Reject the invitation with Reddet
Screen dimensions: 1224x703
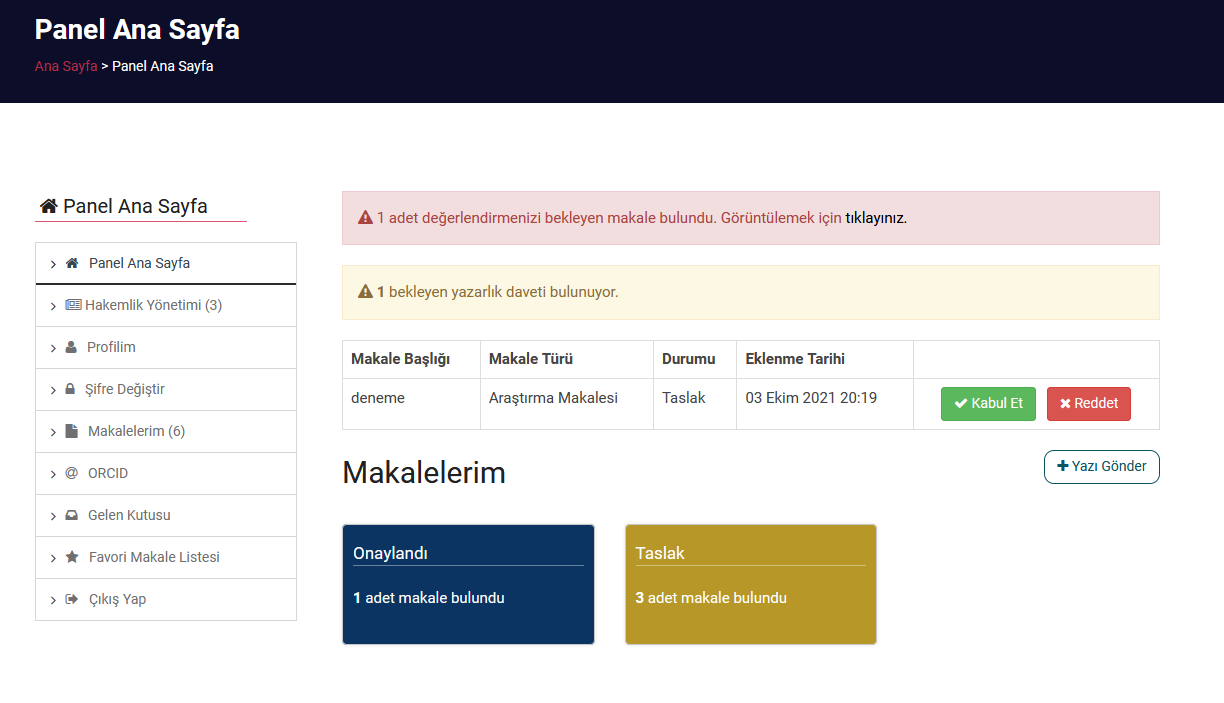pyautogui.click(x=1089, y=404)
